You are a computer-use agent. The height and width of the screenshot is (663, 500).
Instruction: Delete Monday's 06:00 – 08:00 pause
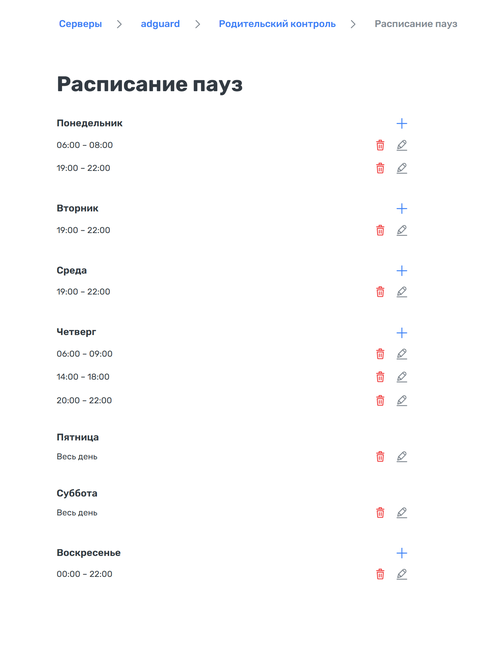(380, 145)
